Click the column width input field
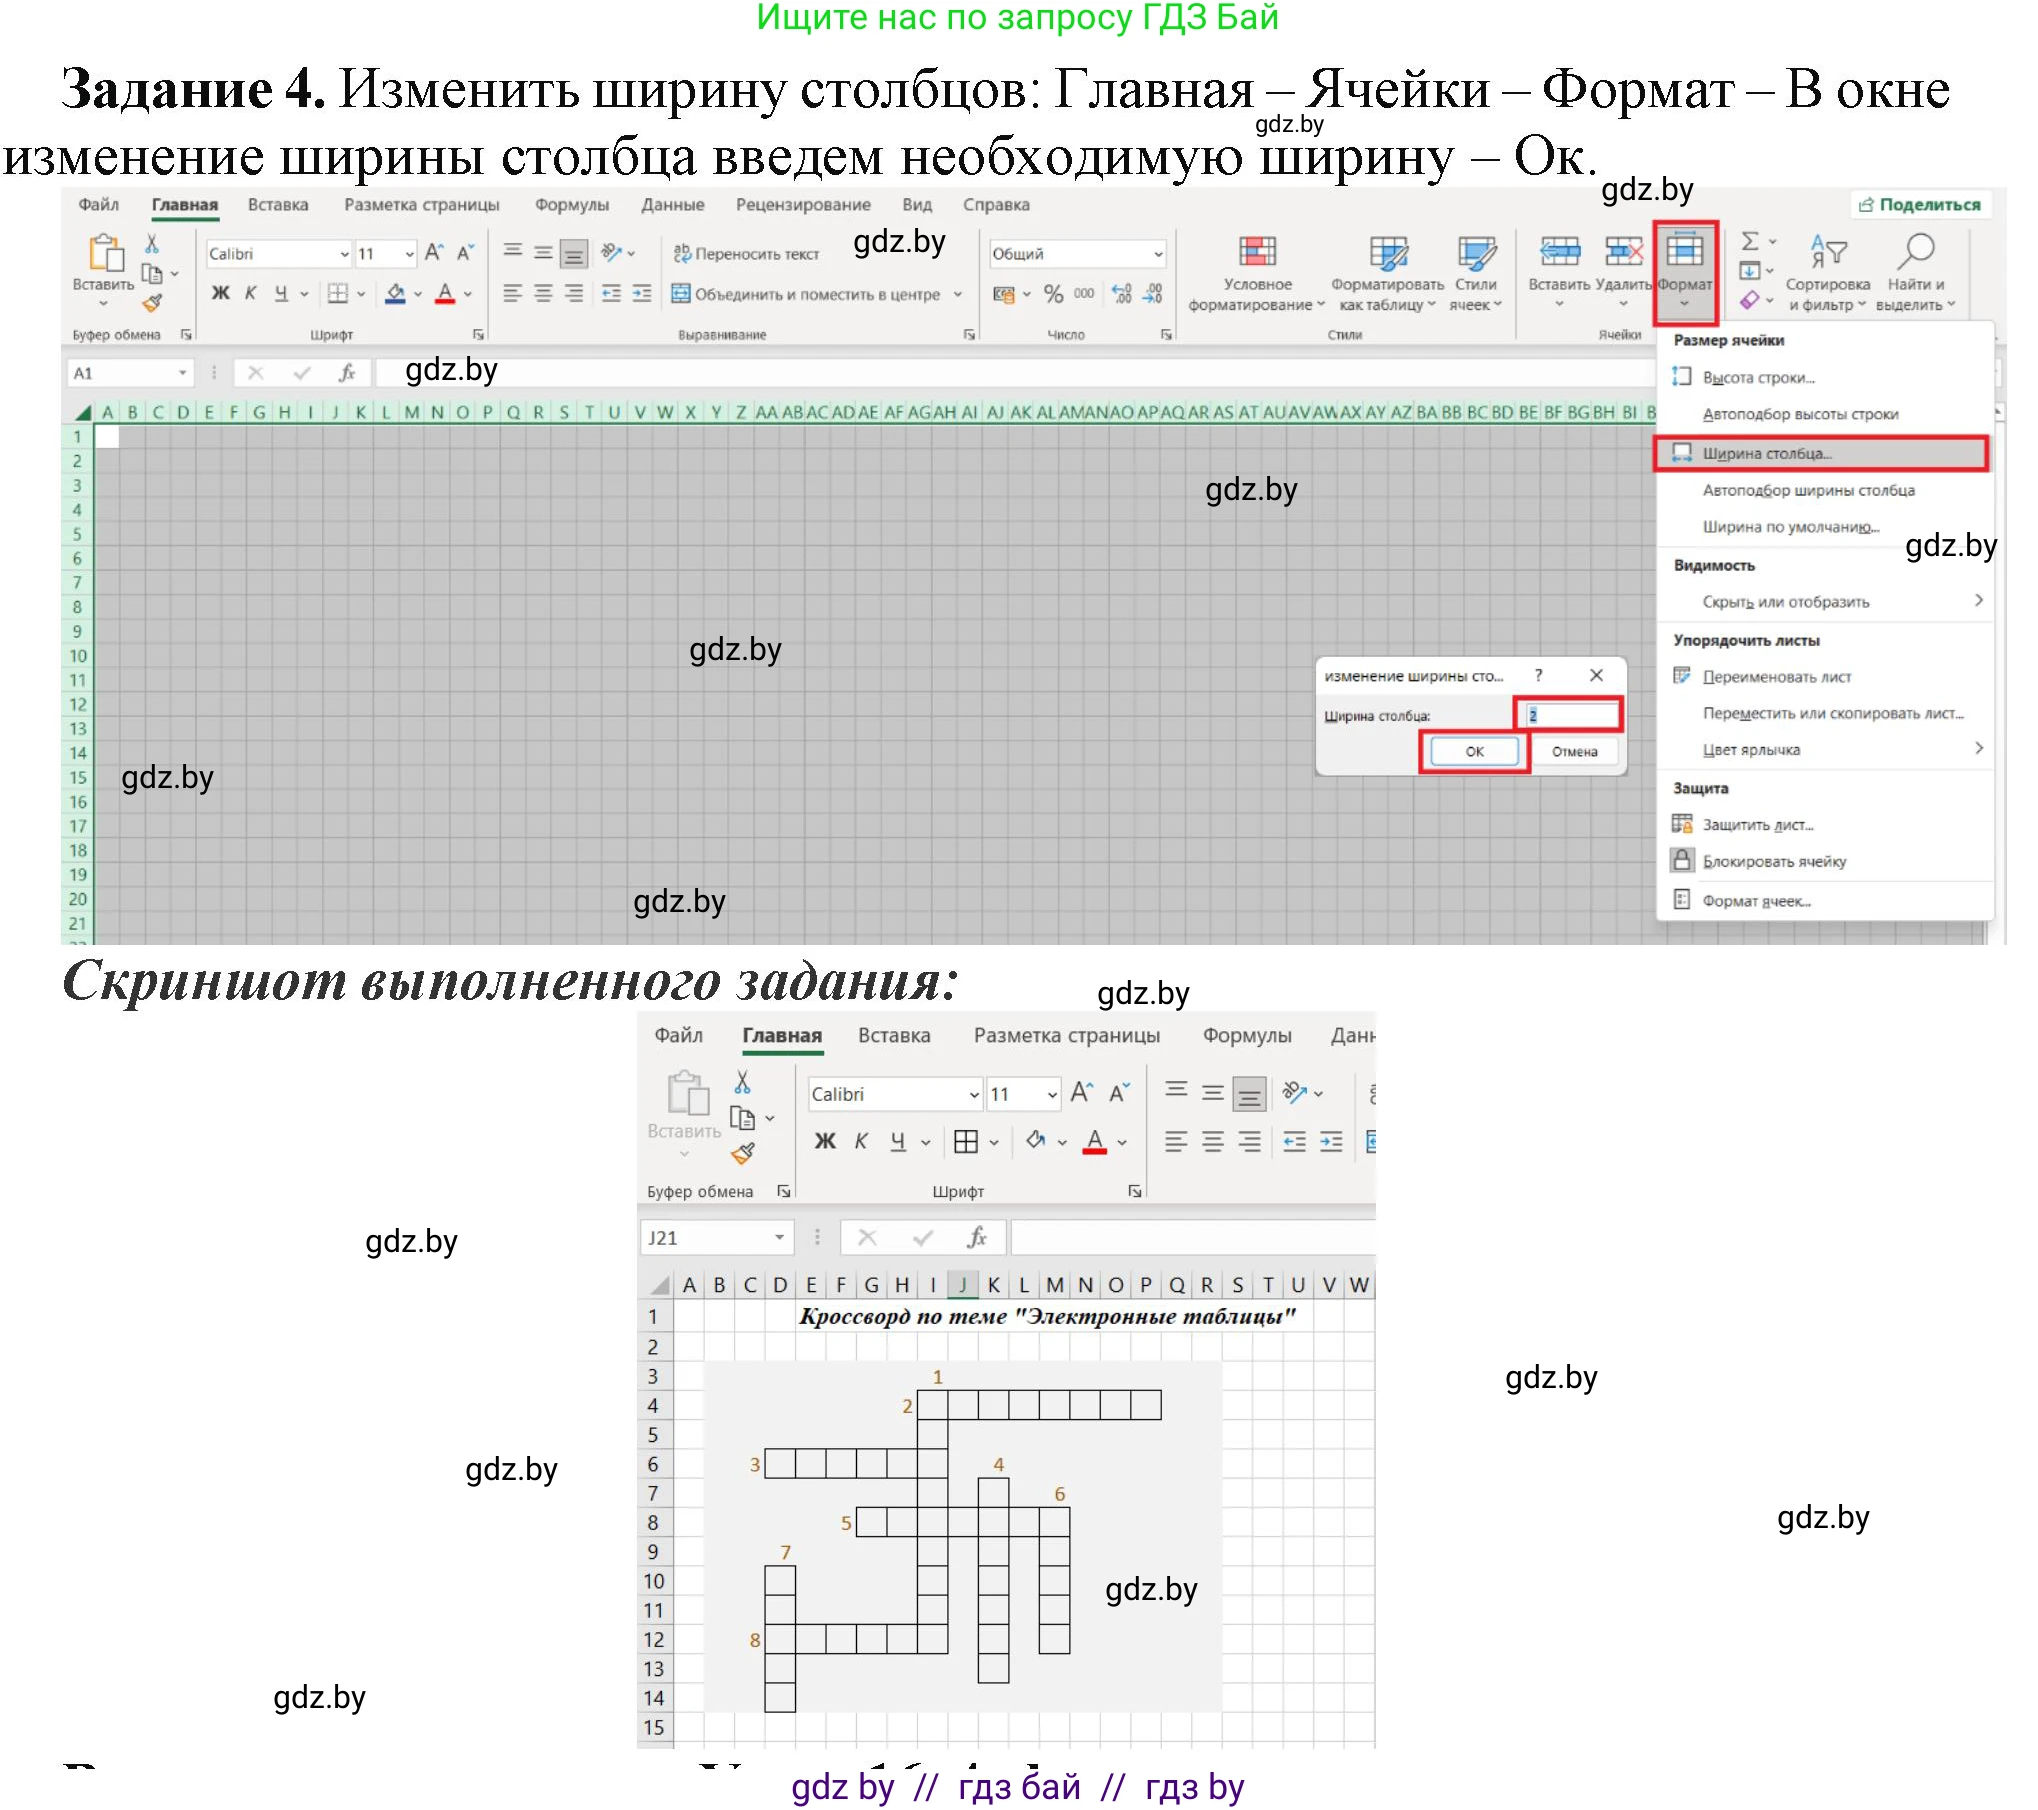Viewport: 2038px width, 1810px height. pos(1570,715)
